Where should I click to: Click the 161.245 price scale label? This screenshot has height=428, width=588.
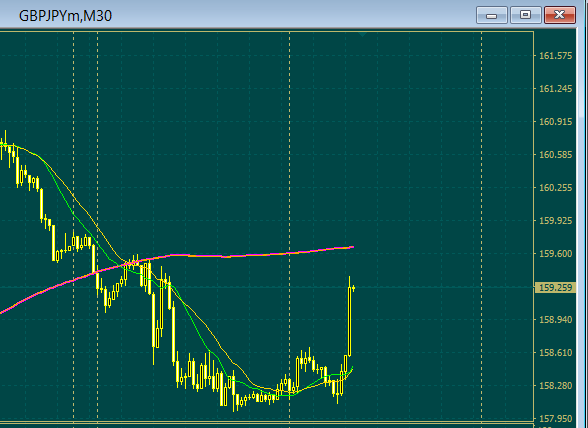(x=555, y=89)
